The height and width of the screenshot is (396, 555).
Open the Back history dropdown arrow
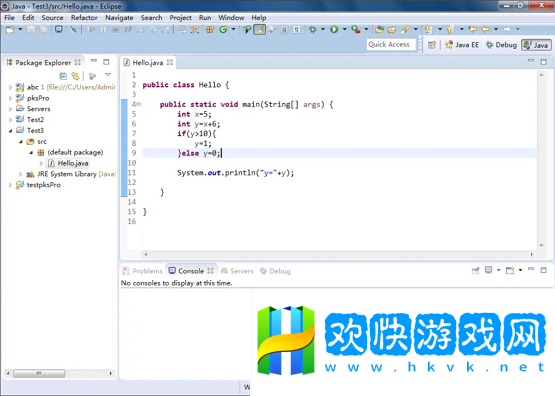pyautogui.click(x=496, y=29)
